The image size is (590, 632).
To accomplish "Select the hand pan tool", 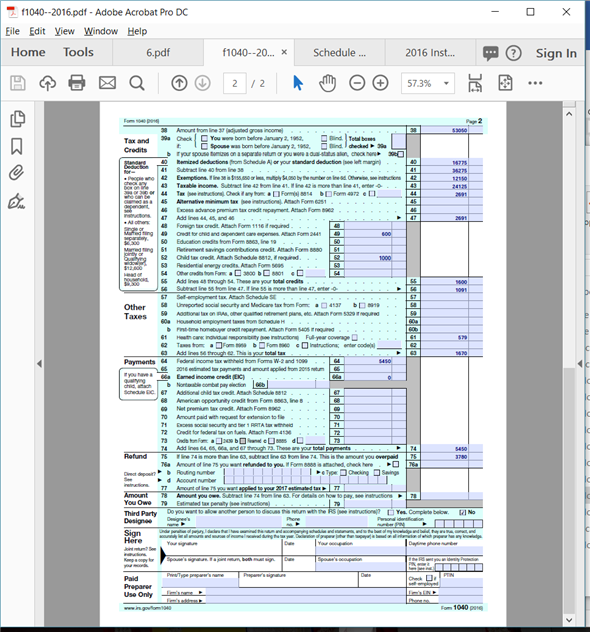I will pyautogui.click(x=327, y=83).
